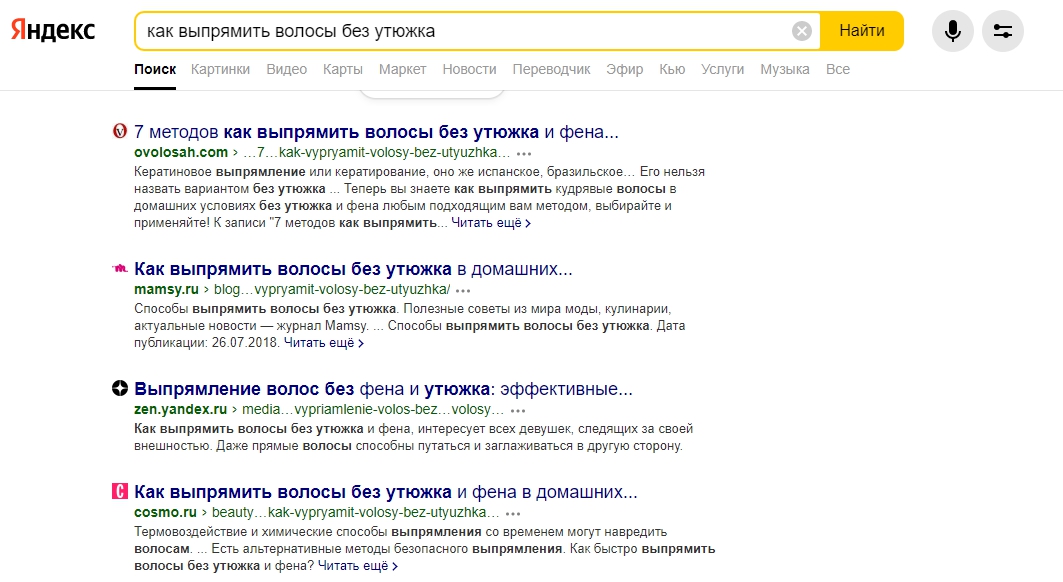Click the mamsy.ru blog URL path
This screenshot has width=1063, height=582.
click(x=332, y=290)
